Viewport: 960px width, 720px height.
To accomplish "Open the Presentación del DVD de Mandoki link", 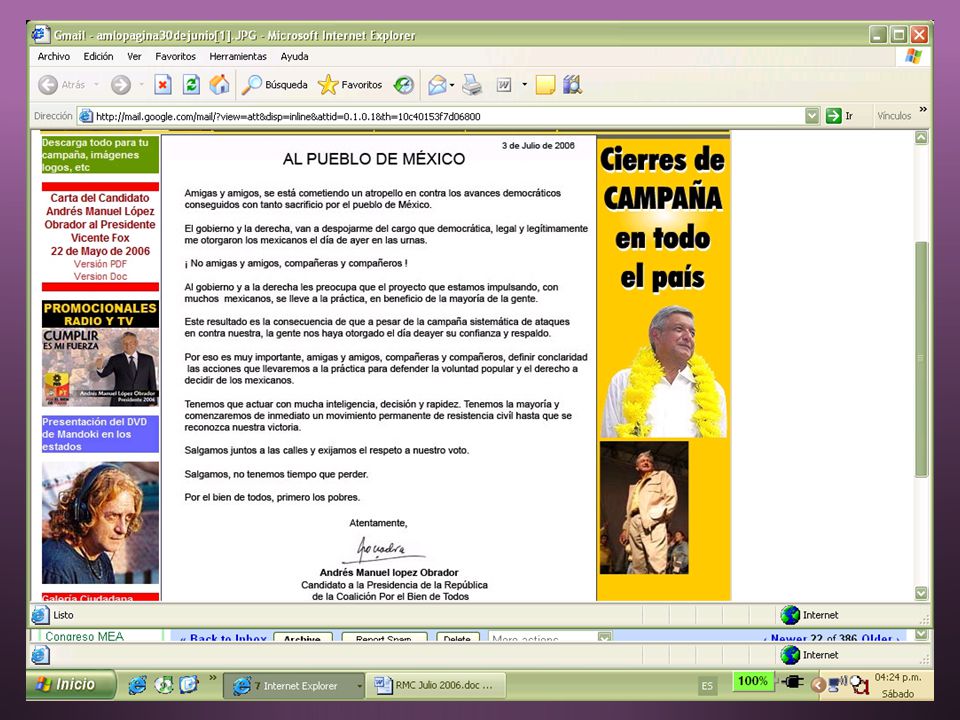I will tap(100, 434).
